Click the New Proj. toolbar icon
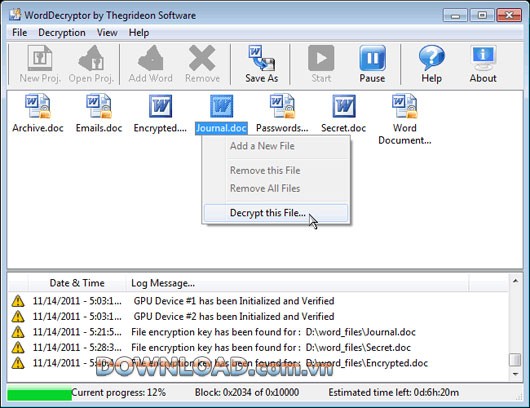Image resolution: width=530 pixels, height=408 pixels. click(x=40, y=58)
